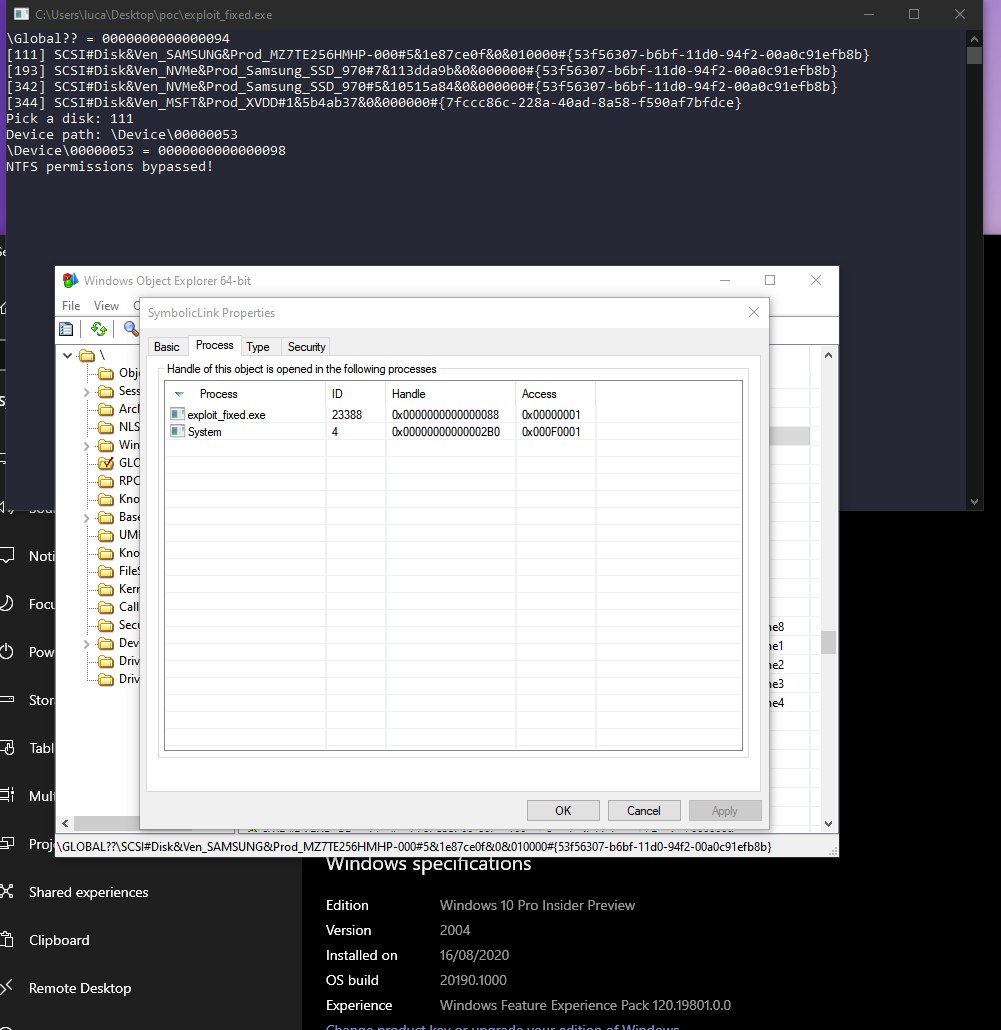Maximize the Windows Object Explorer window
This screenshot has height=1030, width=1001.
[770, 280]
